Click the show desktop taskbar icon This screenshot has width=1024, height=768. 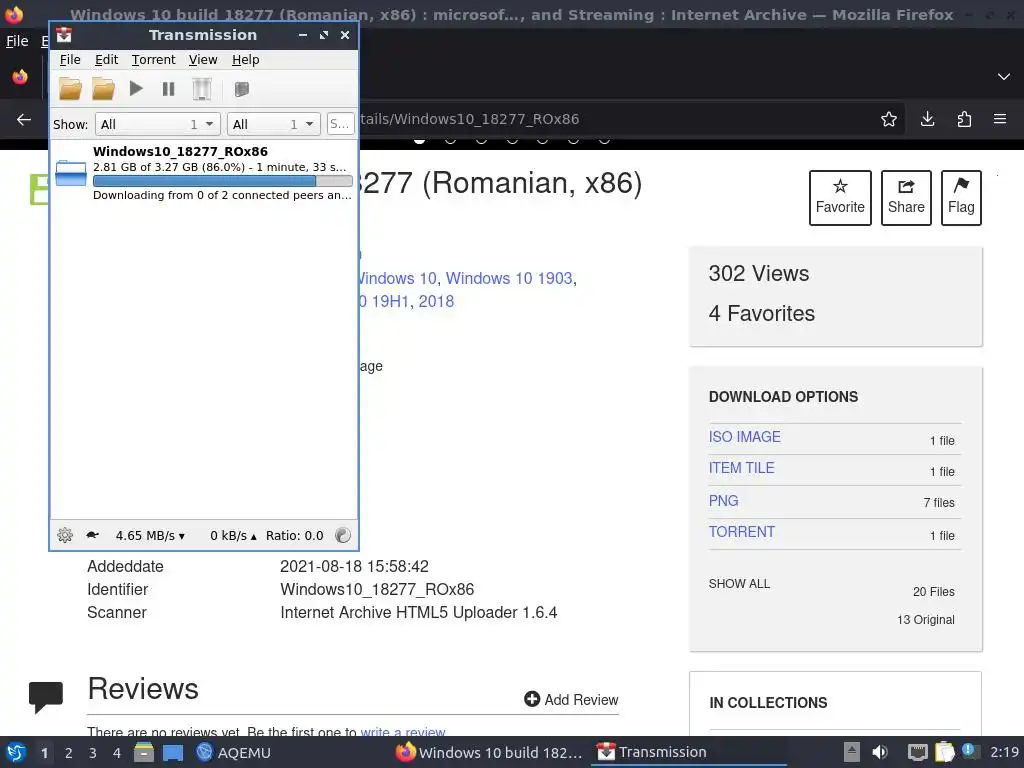[x=173, y=753]
